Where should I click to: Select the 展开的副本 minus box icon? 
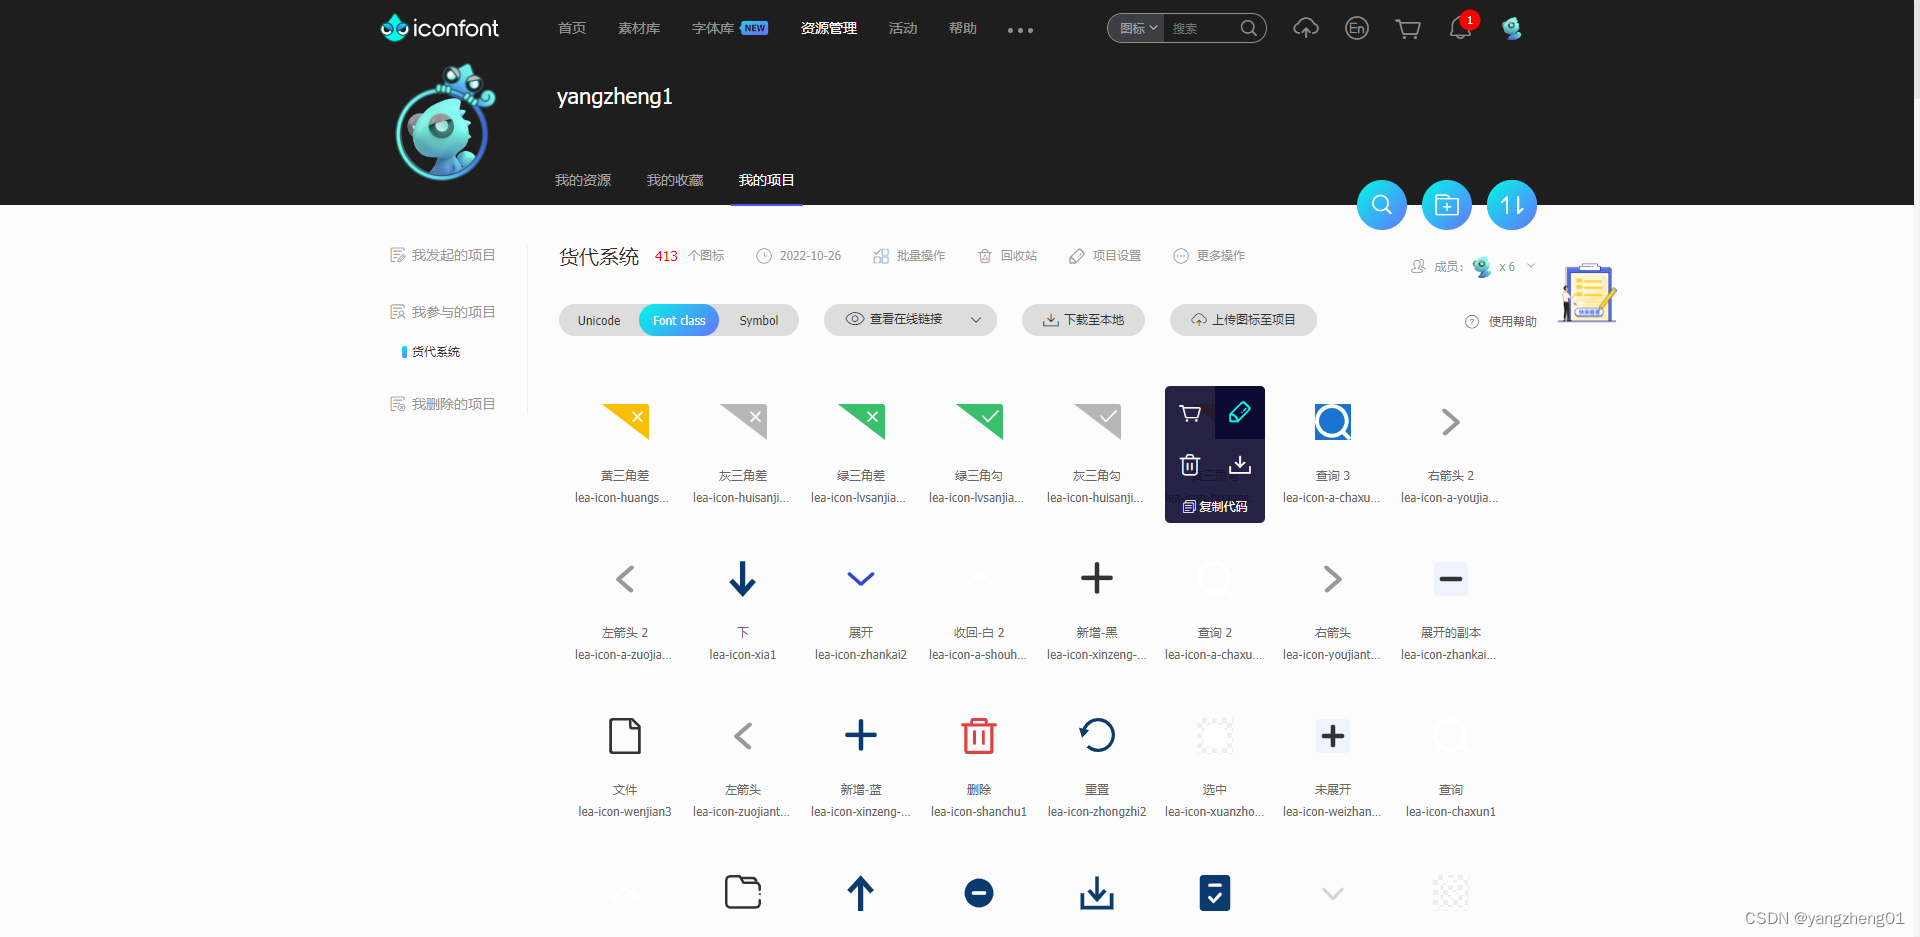point(1451,578)
